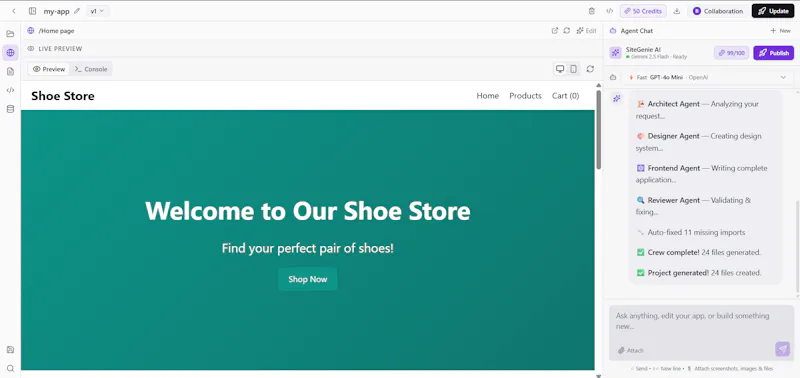Select the globe preview sidebar icon
This screenshot has width=800, height=378.
pyautogui.click(x=10, y=52)
